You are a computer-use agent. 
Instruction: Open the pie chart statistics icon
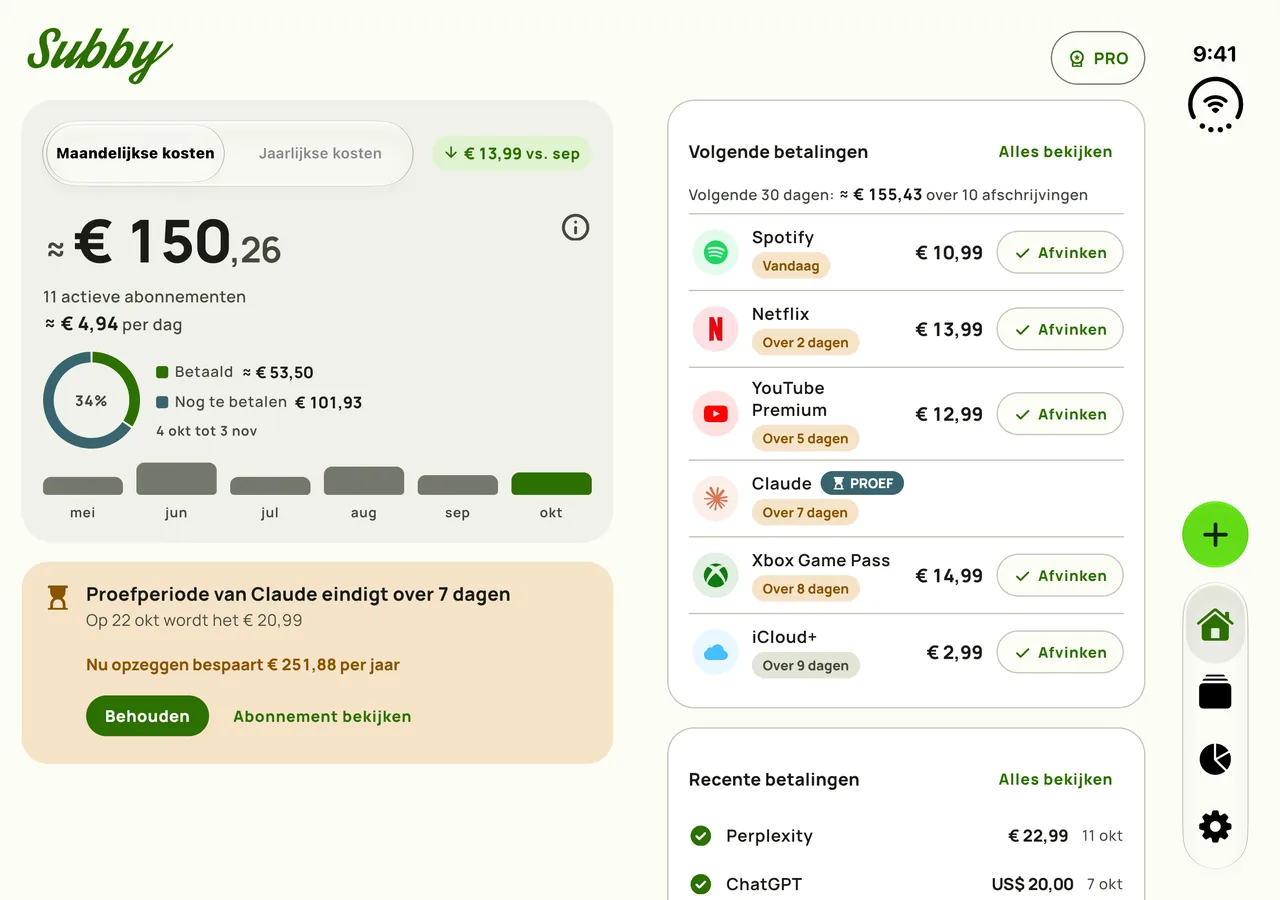[x=1215, y=759]
